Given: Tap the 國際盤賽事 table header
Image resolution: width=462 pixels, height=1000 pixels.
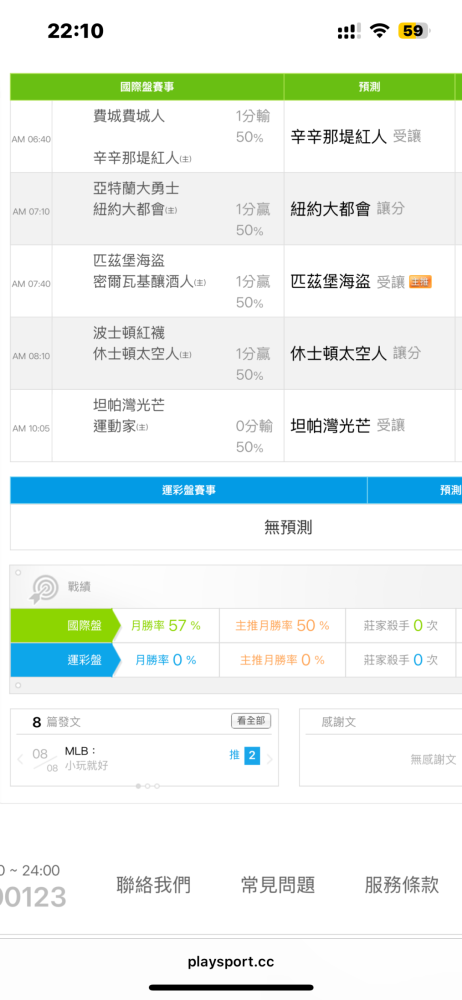Looking at the screenshot, I should [x=147, y=87].
